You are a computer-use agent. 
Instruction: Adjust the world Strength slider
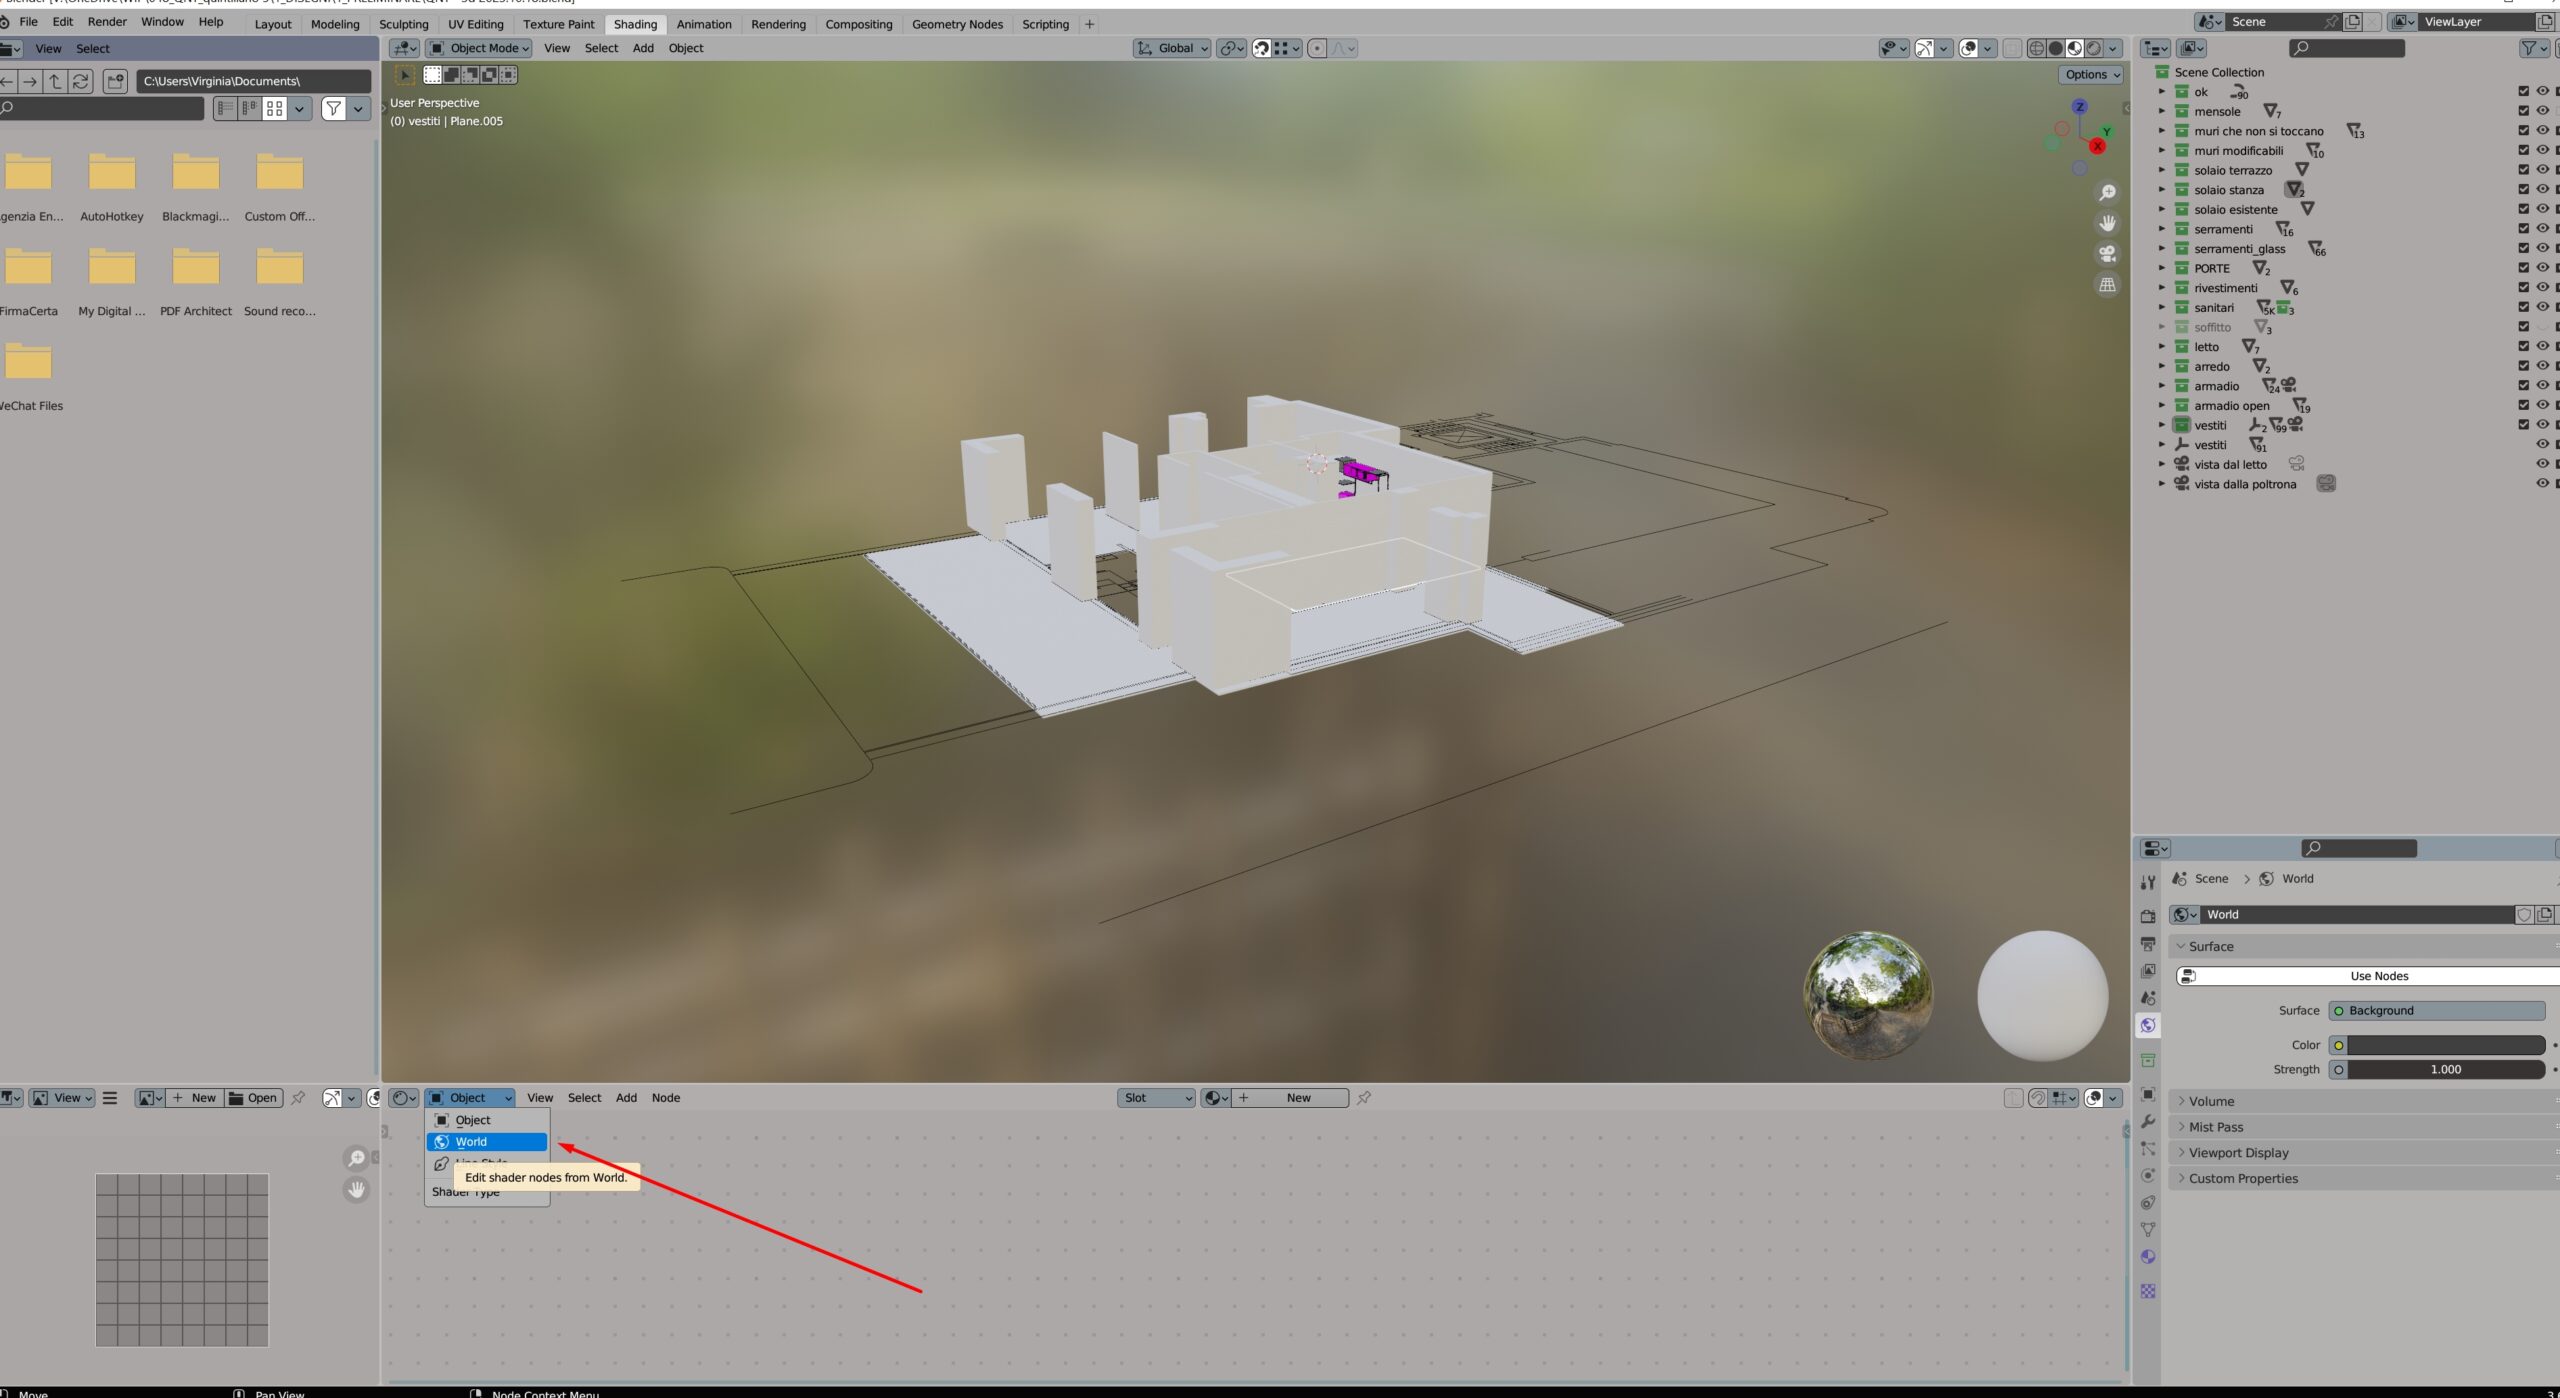(2445, 1069)
